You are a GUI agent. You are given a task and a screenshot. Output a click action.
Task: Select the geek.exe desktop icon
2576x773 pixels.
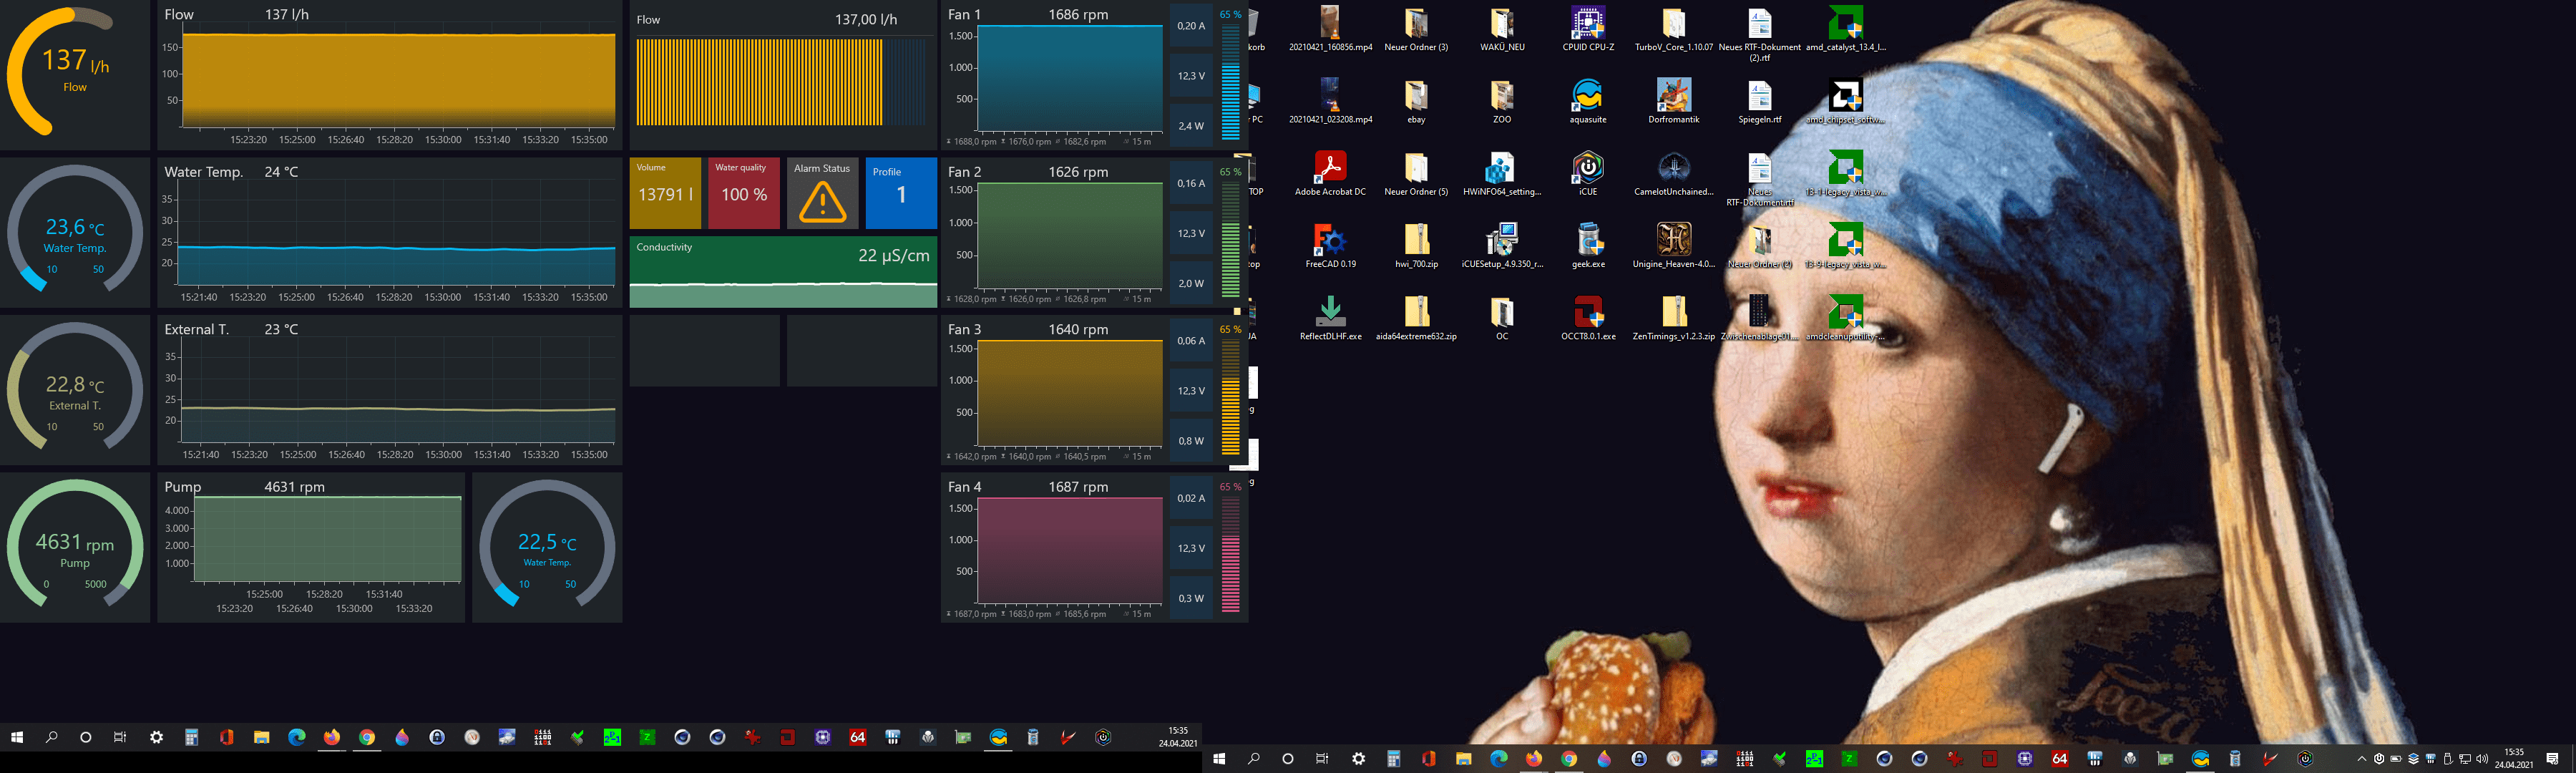[x=1588, y=246]
